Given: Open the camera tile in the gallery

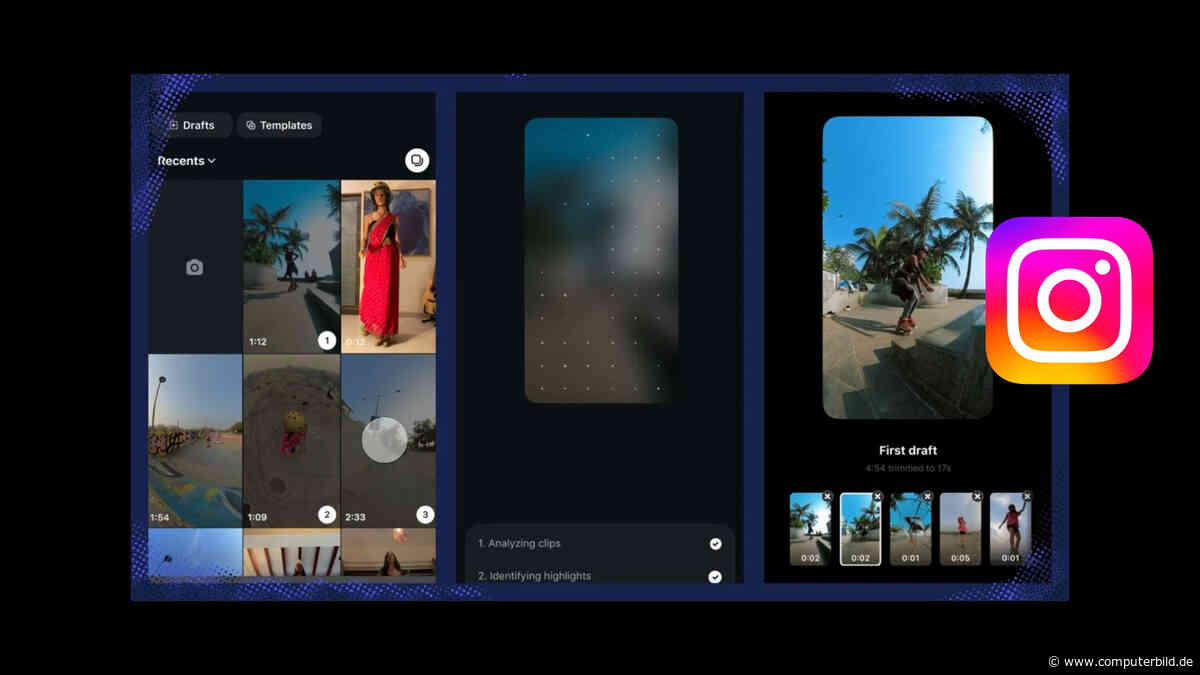Looking at the screenshot, I should click(195, 267).
